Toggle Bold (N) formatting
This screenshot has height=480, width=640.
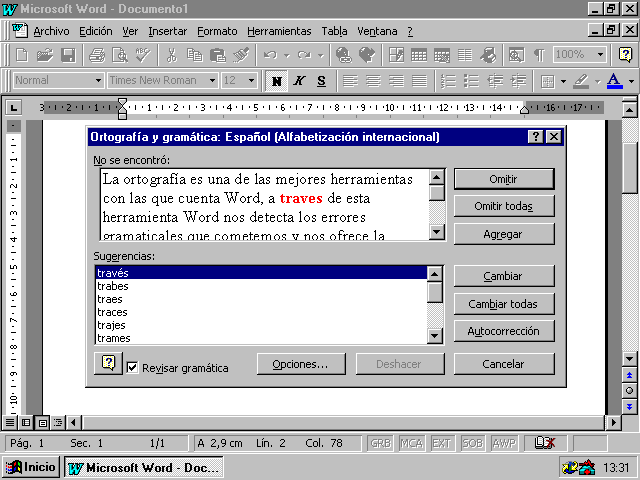276,81
